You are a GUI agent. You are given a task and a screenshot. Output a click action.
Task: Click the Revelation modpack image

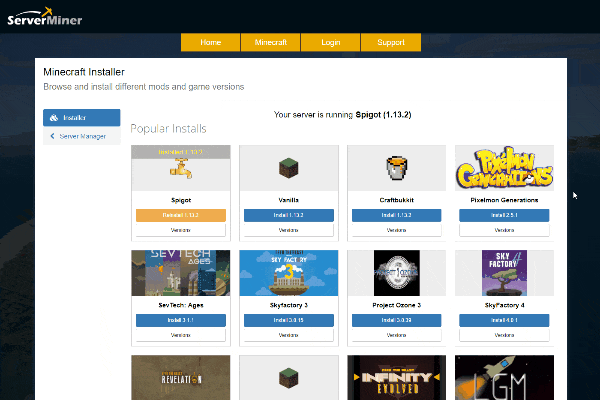(181, 378)
